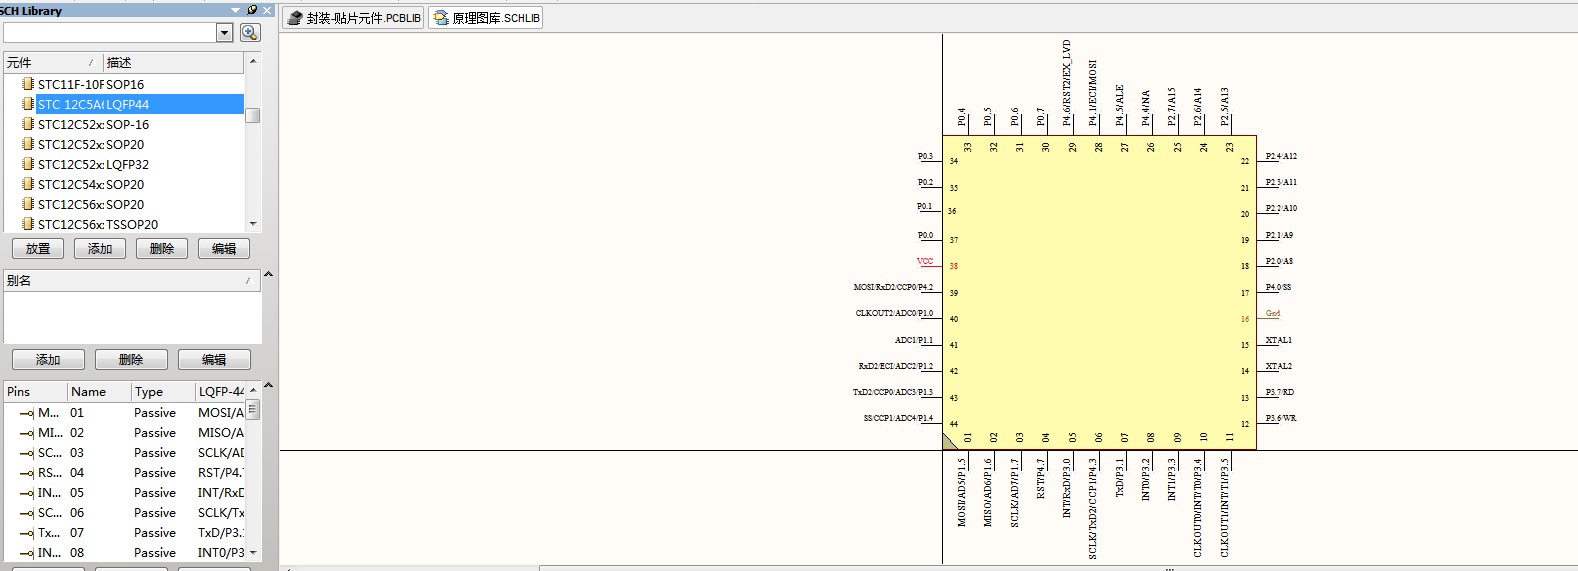Sort aliases by 别名 column header
Viewport: 1578px width, 571px height.
pos(132,281)
